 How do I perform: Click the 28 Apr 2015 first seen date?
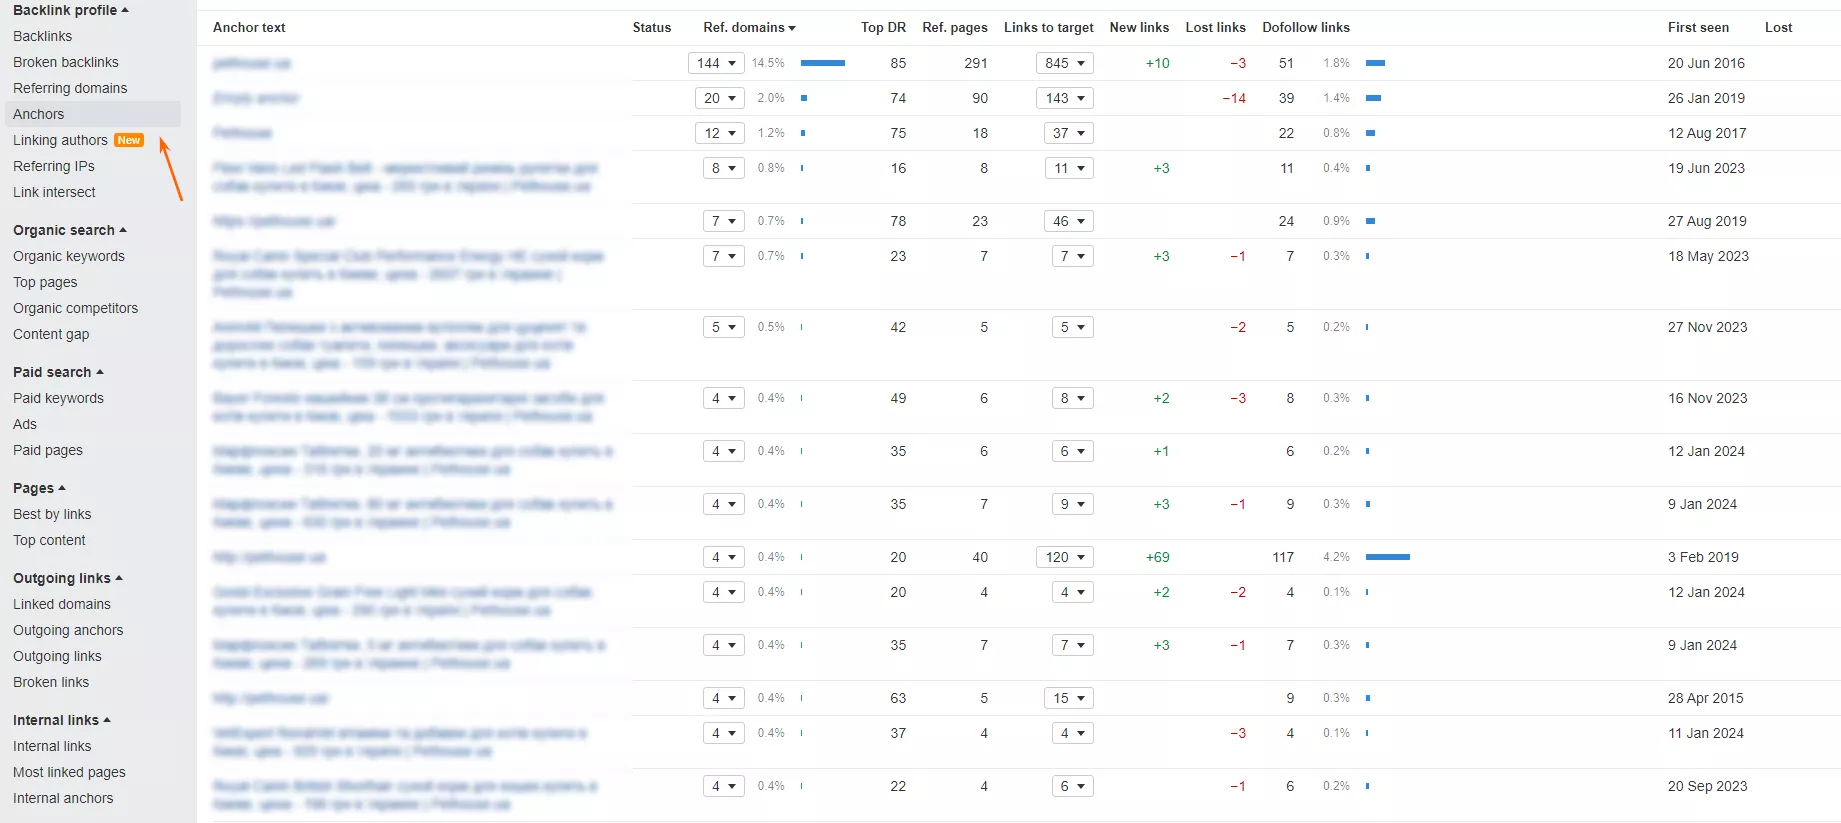[1705, 698]
